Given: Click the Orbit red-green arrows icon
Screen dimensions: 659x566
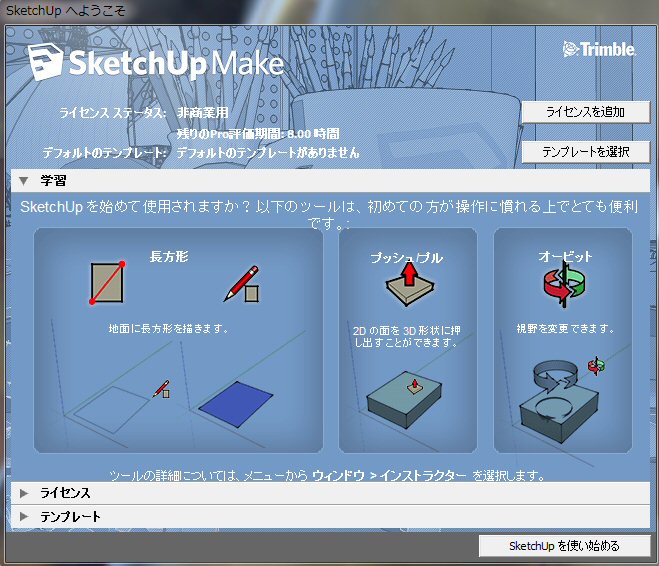Looking at the screenshot, I should coord(564,285).
